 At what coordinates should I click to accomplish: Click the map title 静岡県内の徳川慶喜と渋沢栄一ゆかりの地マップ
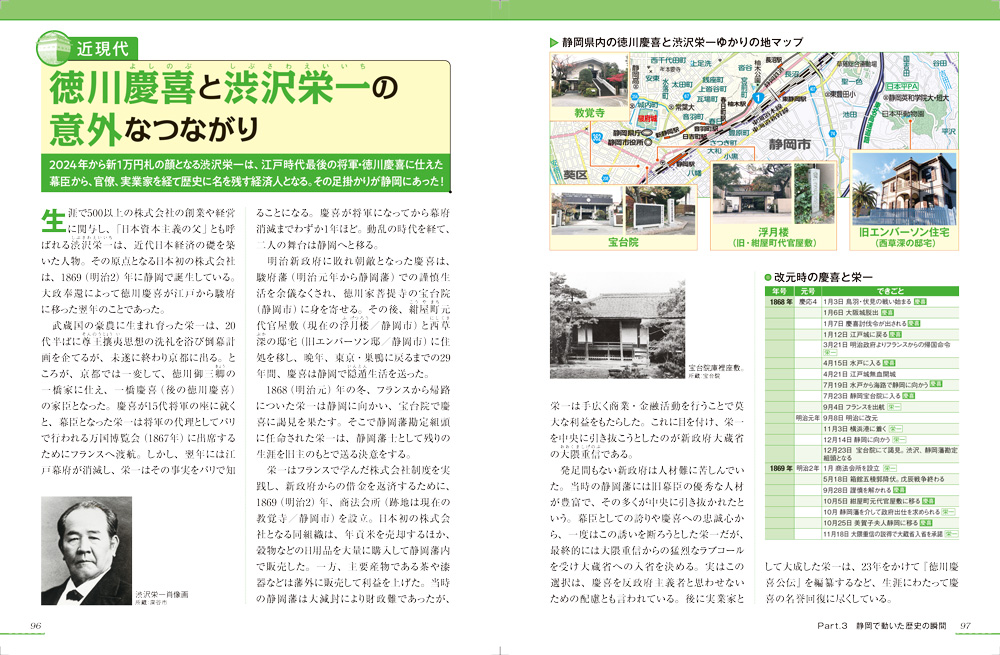682,42
